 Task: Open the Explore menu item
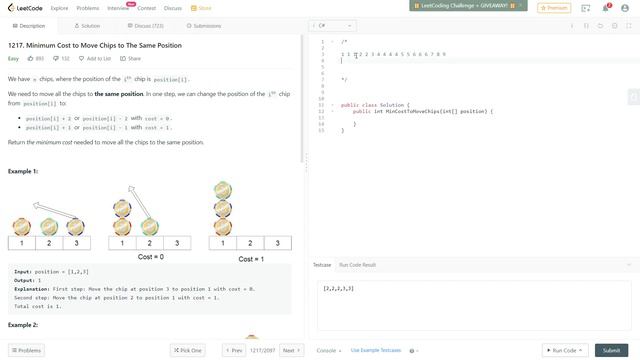59,8
